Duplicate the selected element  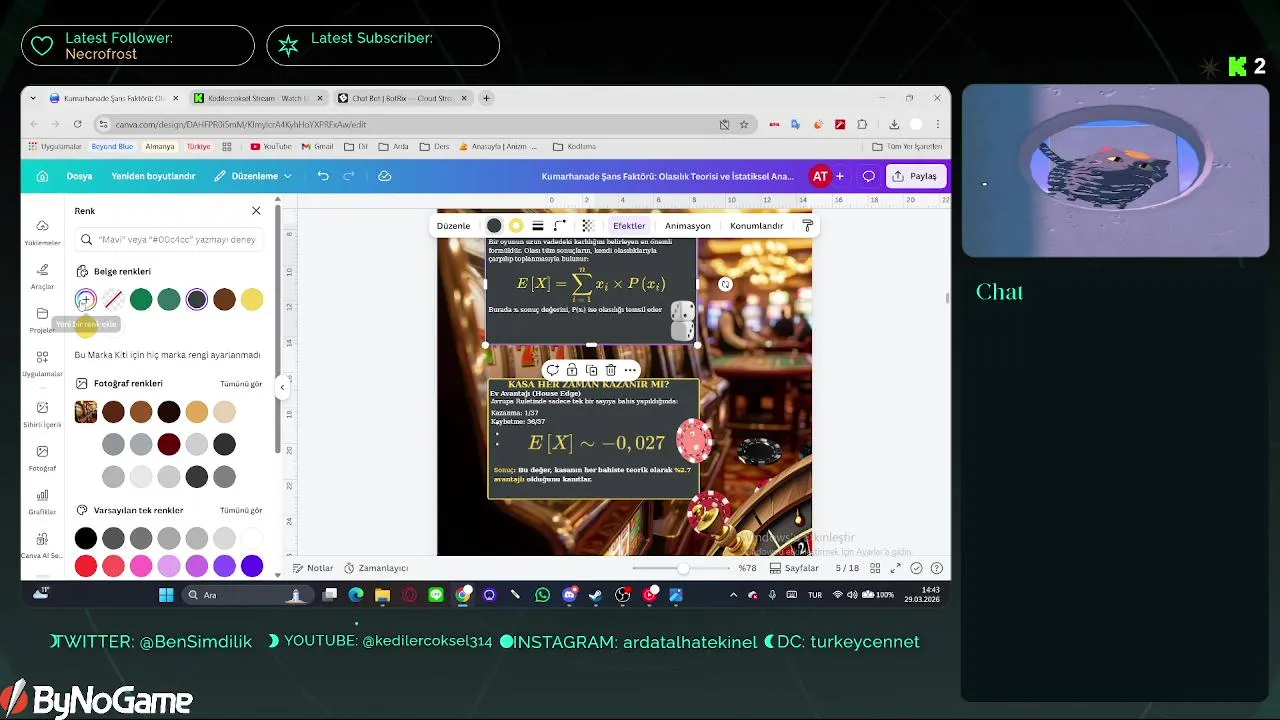point(591,370)
